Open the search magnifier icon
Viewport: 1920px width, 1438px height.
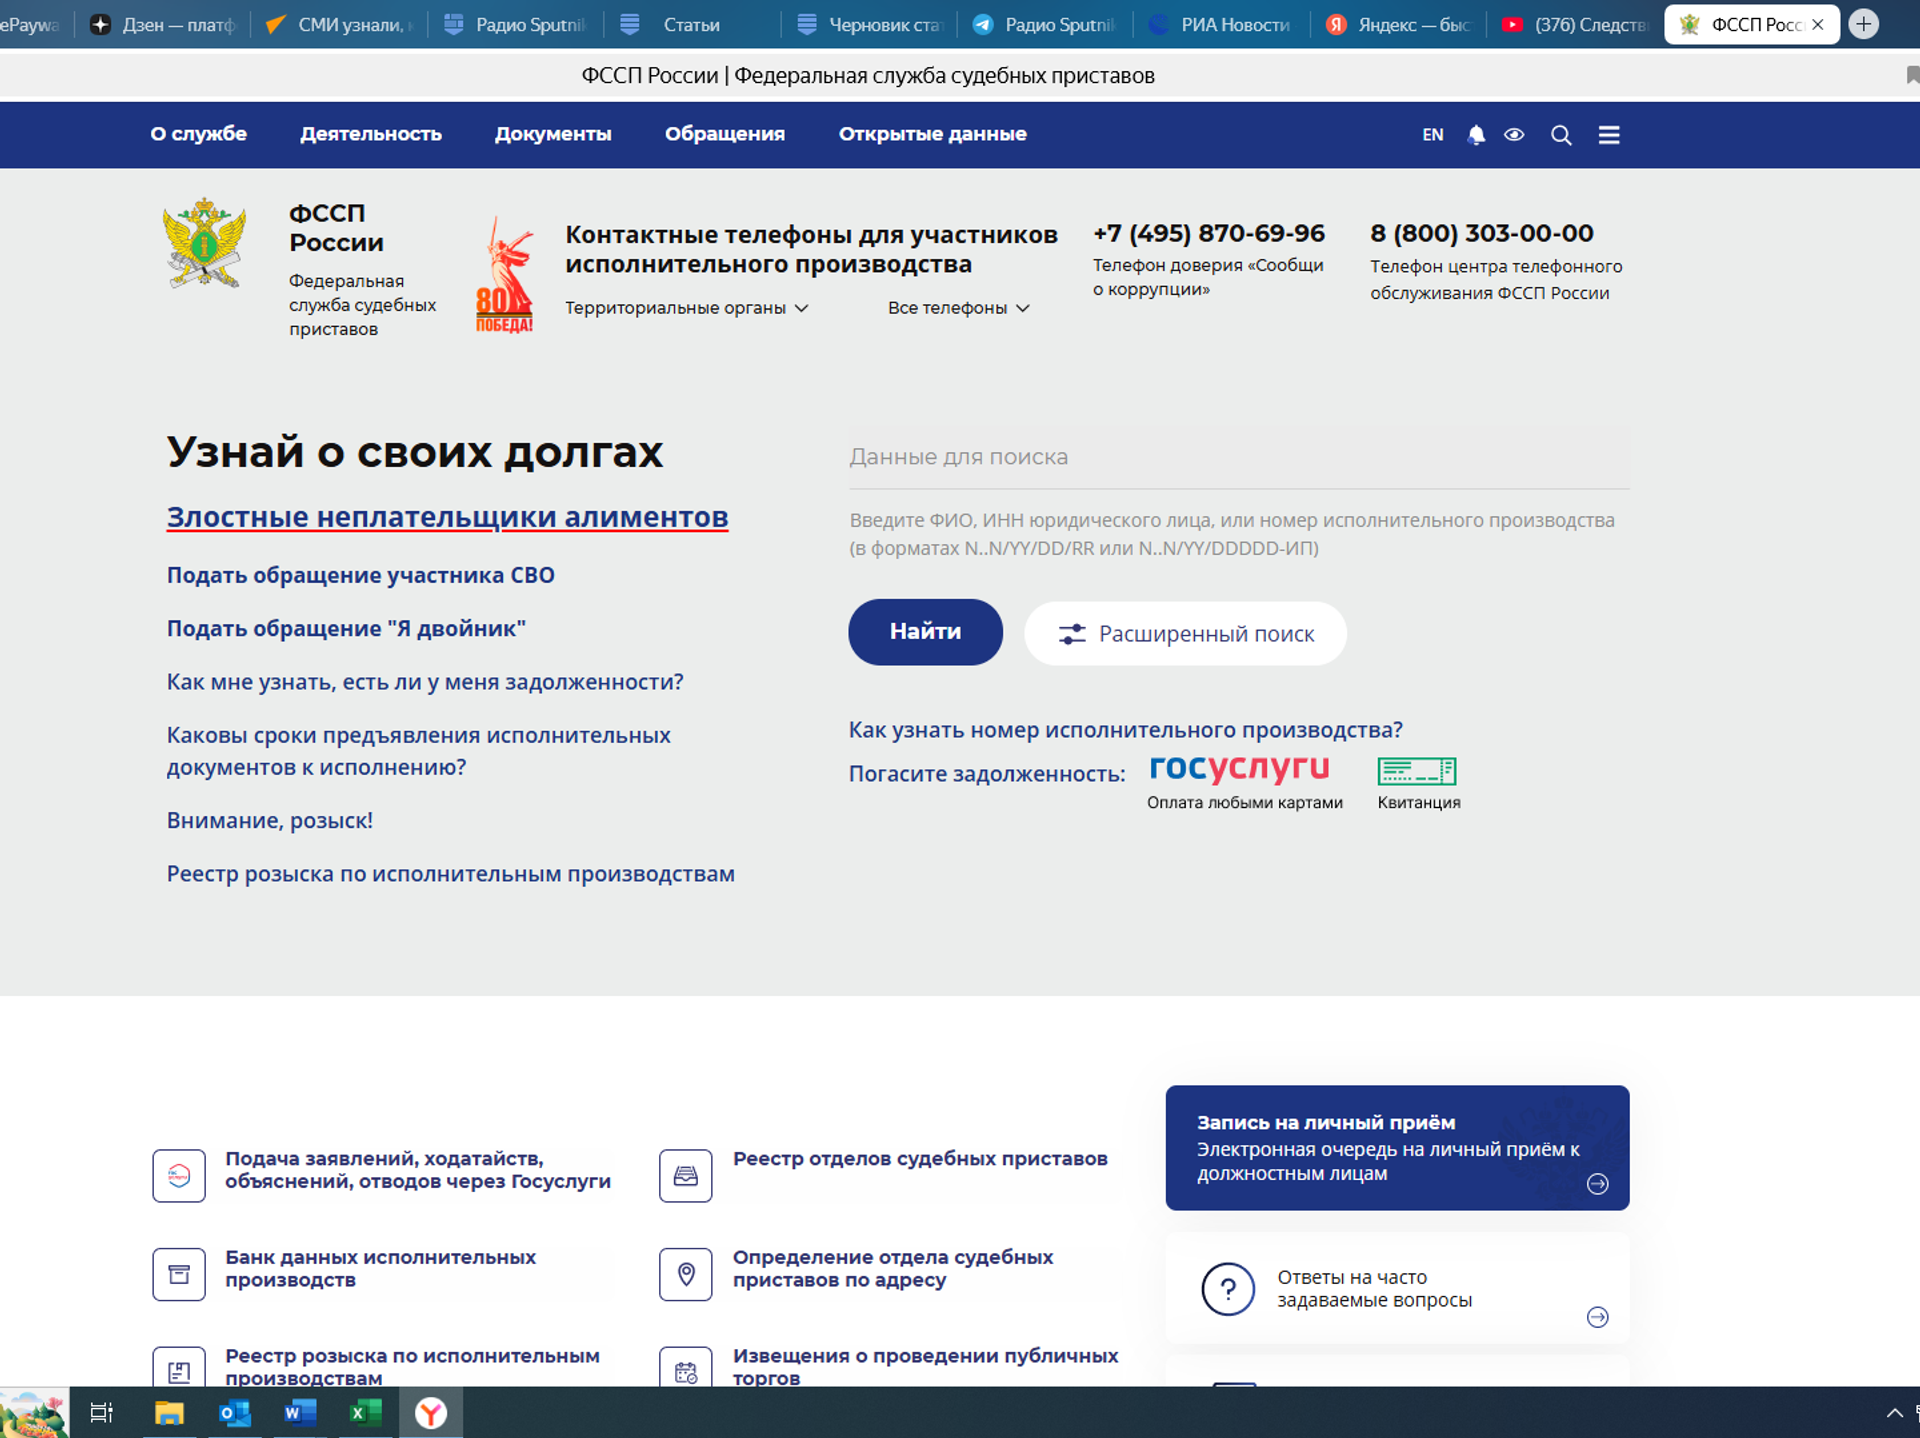(x=1561, y=135)
